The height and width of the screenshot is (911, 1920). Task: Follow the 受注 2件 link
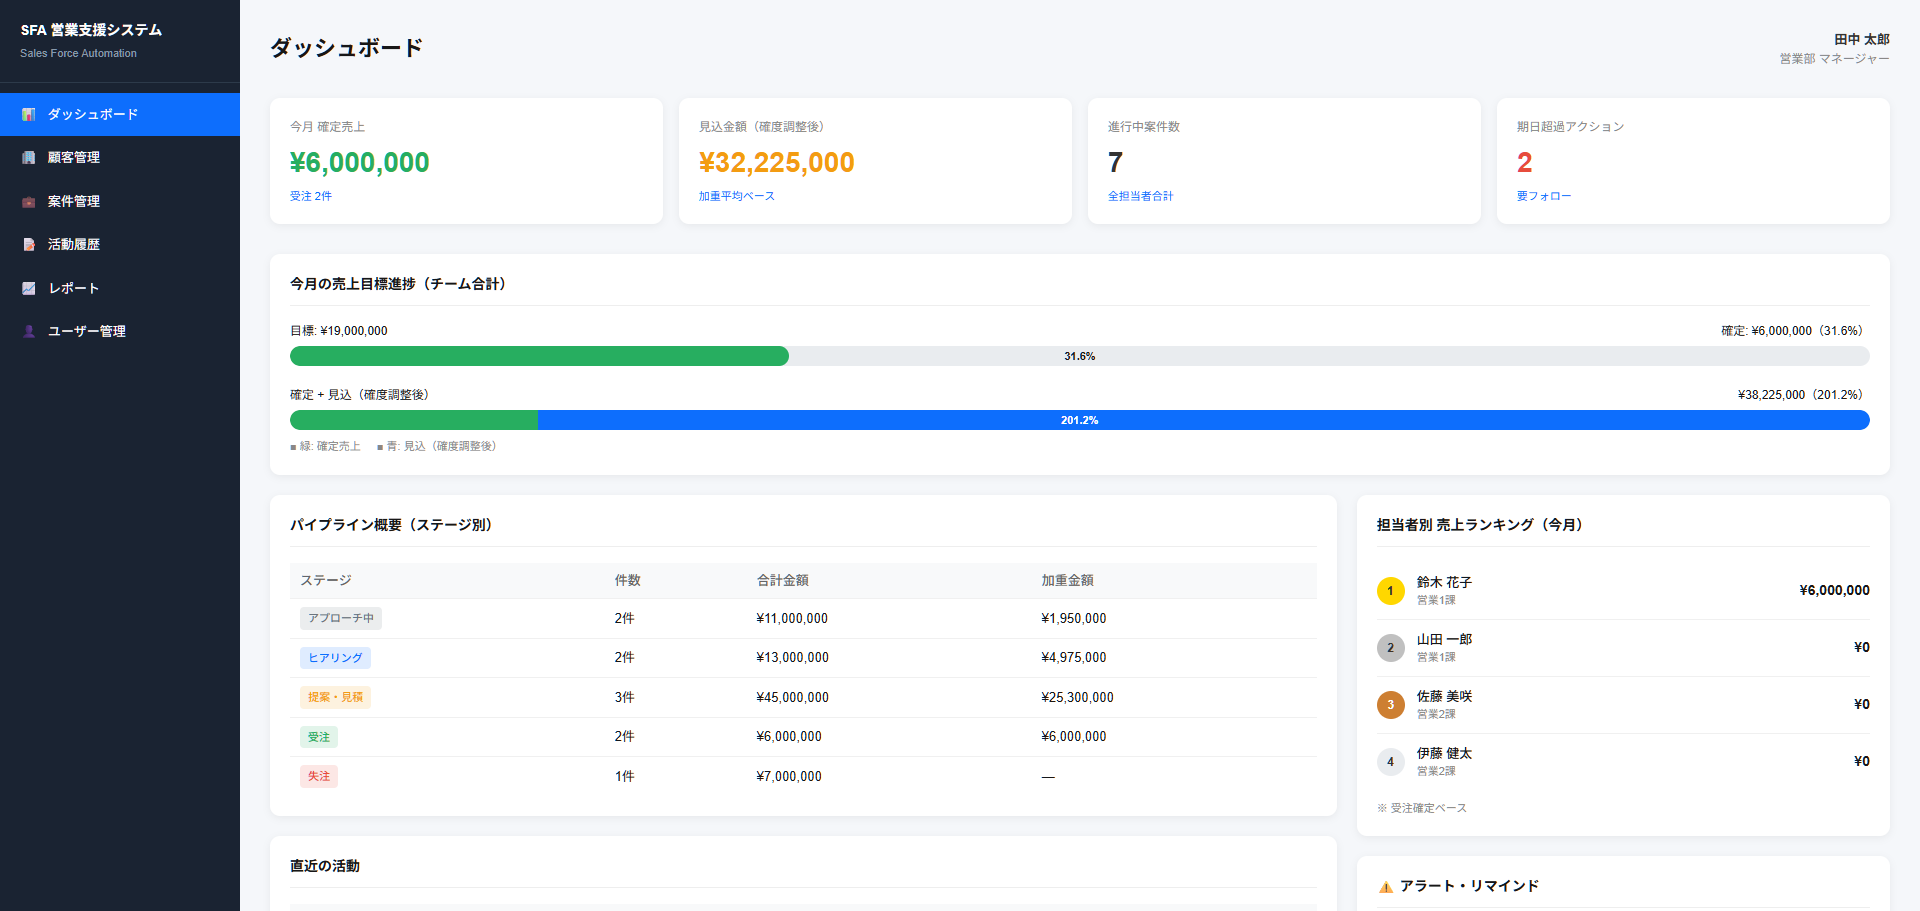[x=311, y=196]
